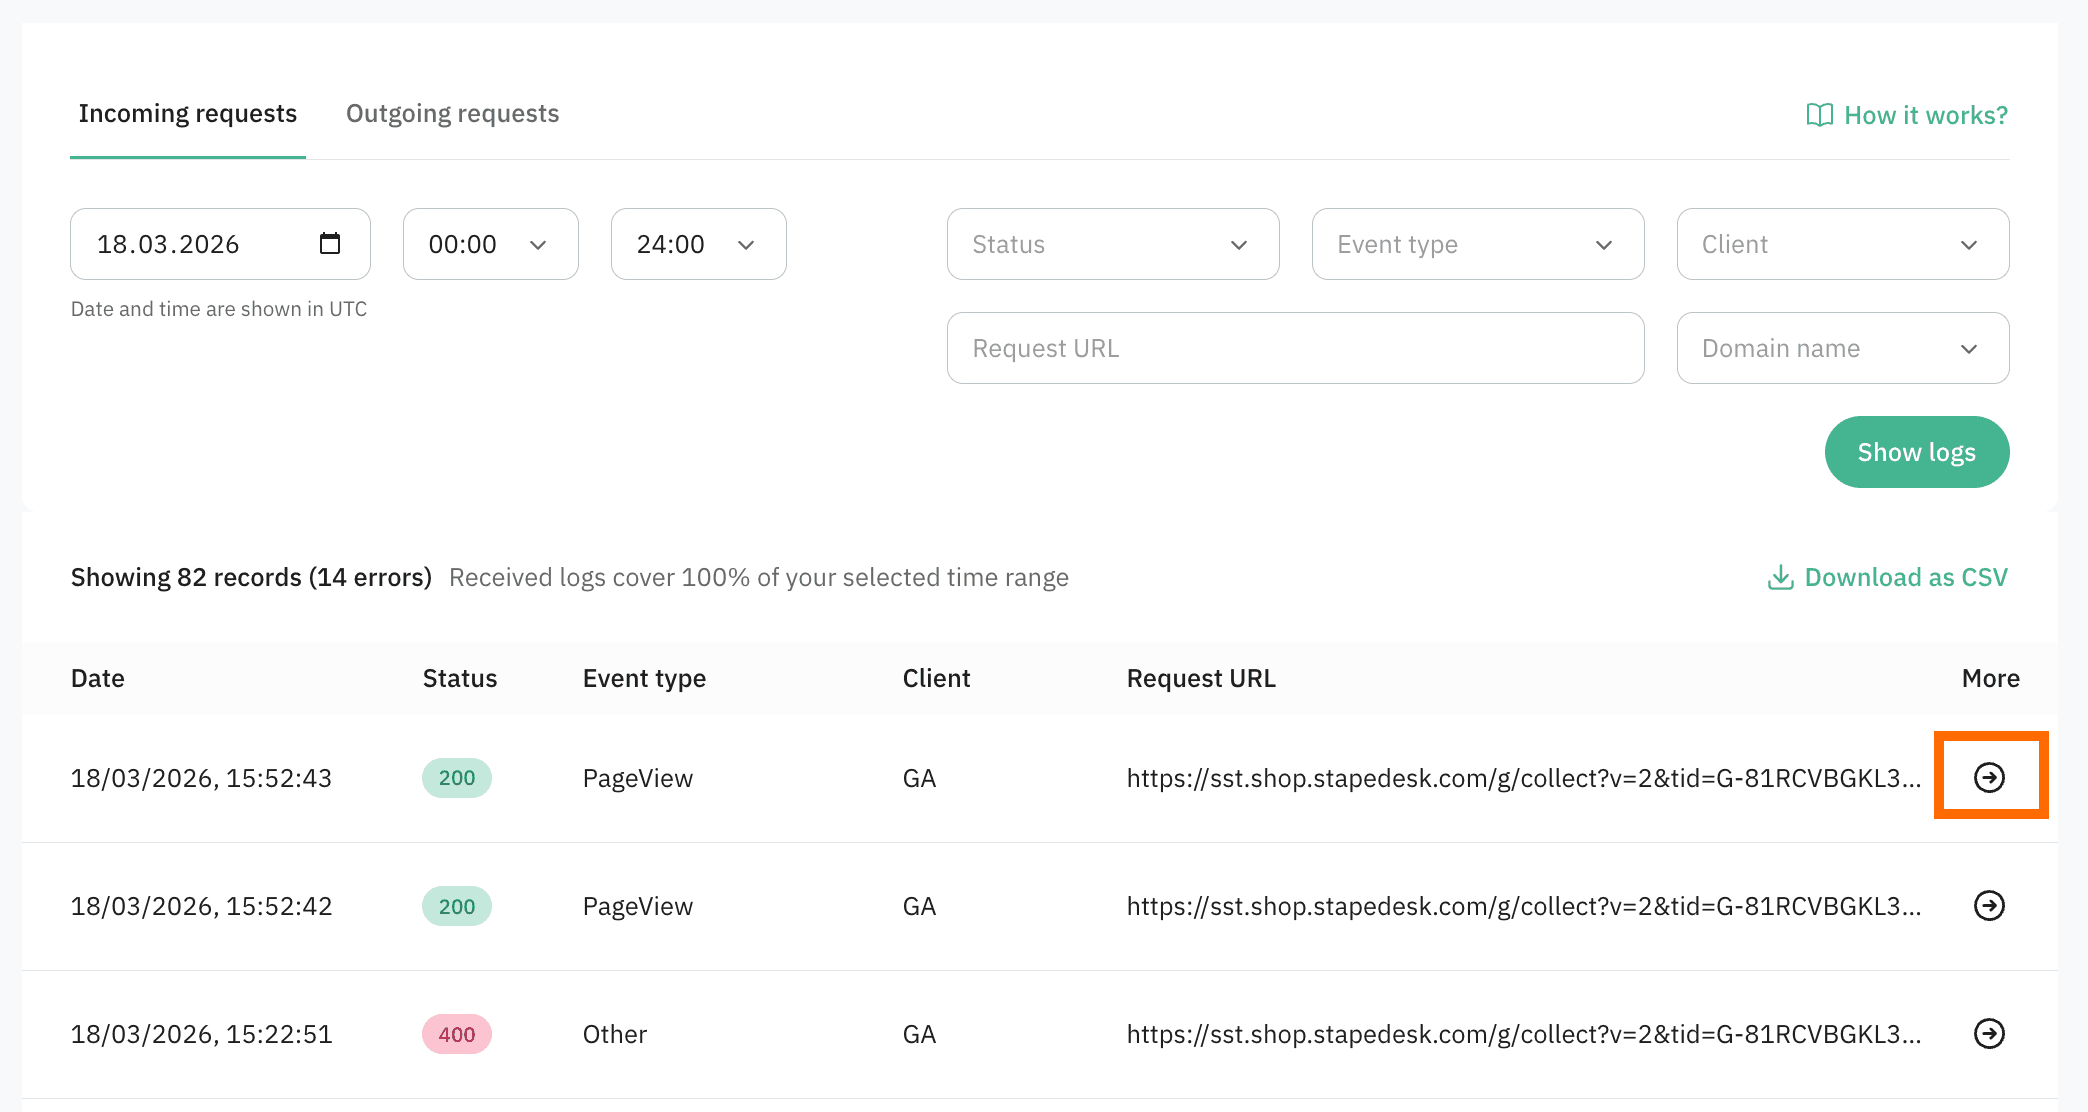Click the download icon next to Download as CSV
The width and height of the screenshot is (2088, 1112).
click(1781, 577)
